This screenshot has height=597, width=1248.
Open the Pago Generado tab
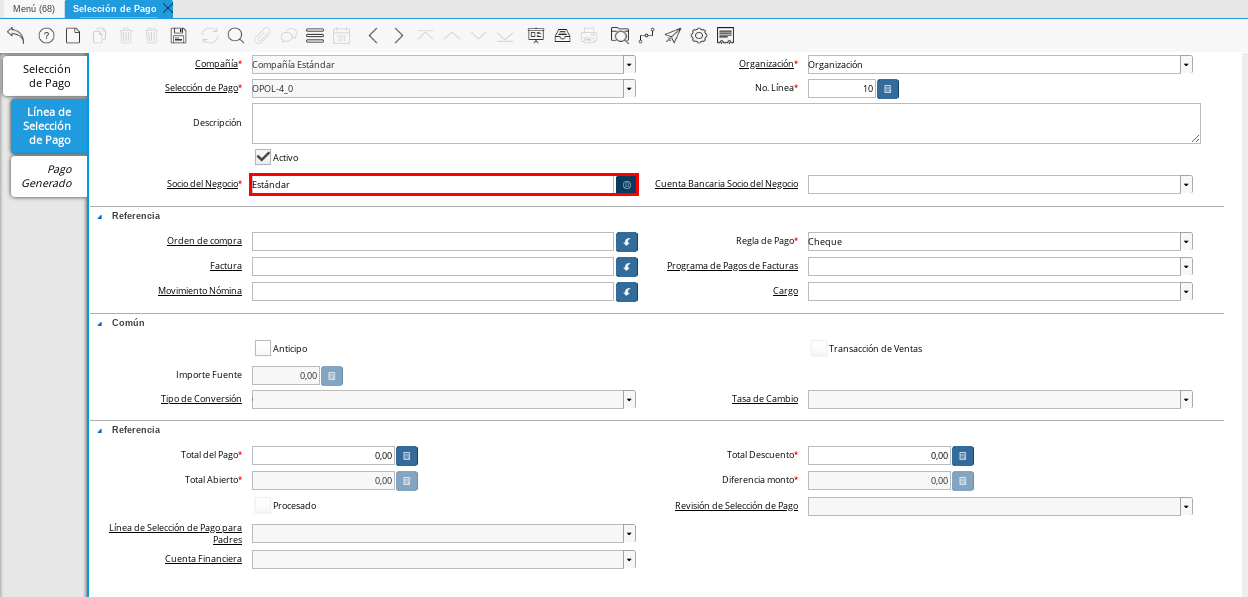pos(48,176)
